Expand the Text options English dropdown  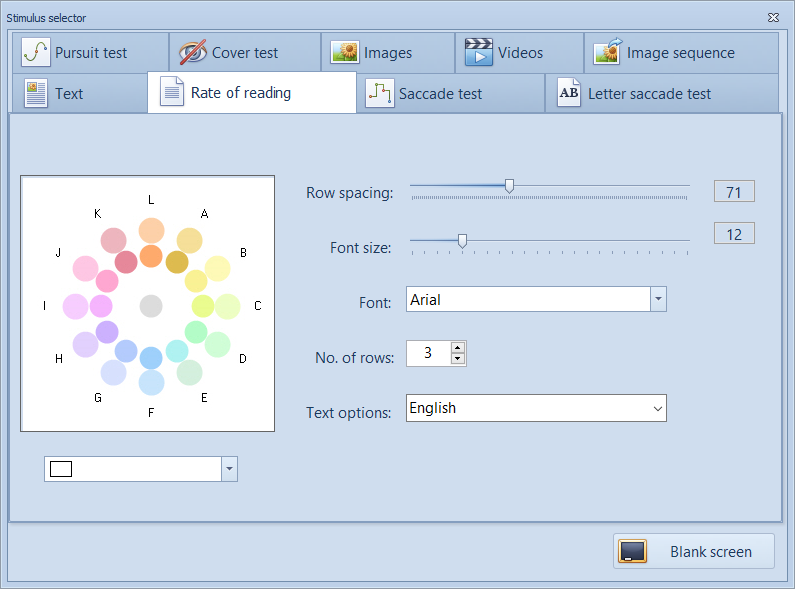click(x=657, y=408)
